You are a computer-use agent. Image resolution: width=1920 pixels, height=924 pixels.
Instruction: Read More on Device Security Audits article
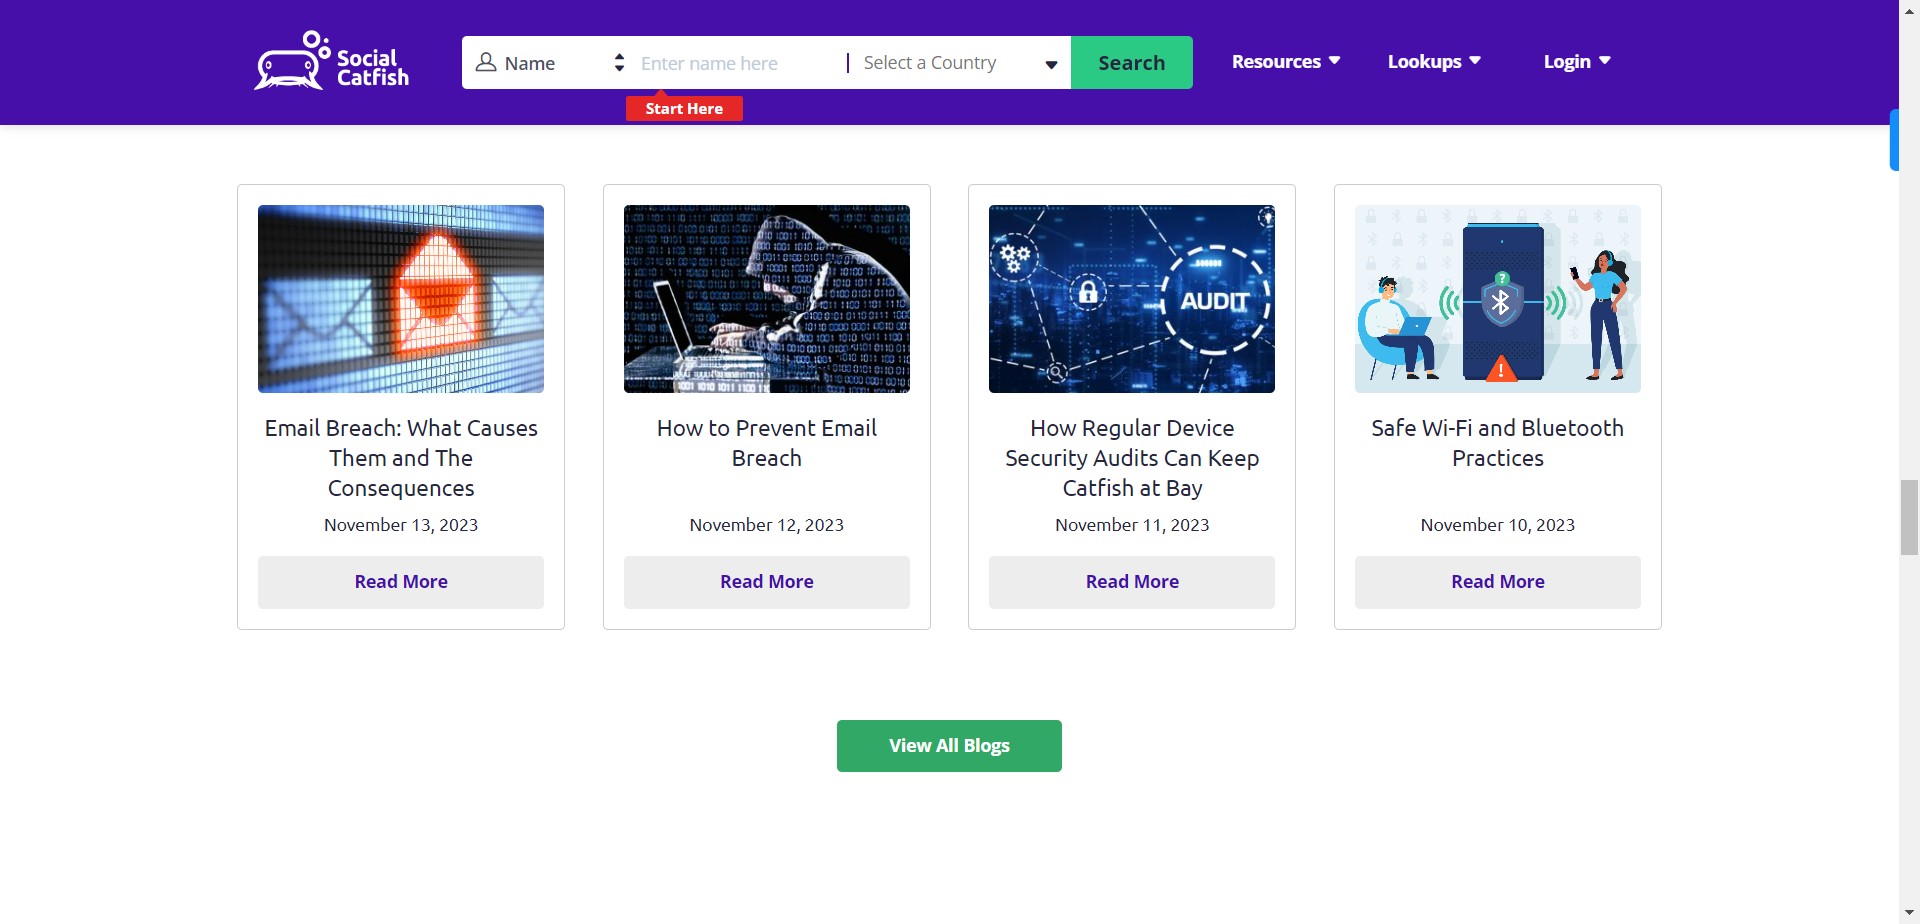point(1132,582)
